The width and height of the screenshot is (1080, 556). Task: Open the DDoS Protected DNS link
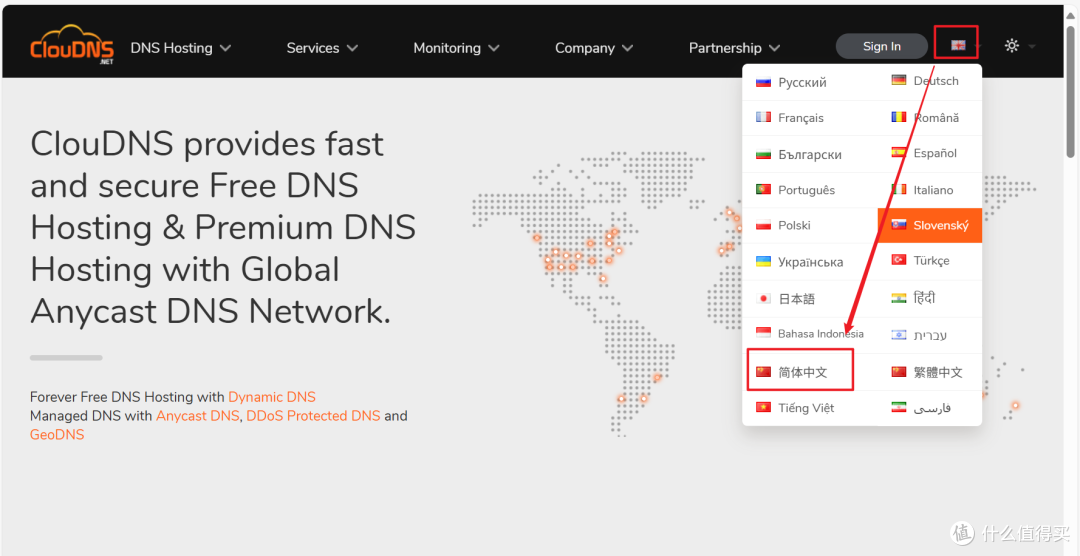pos(313,416)
